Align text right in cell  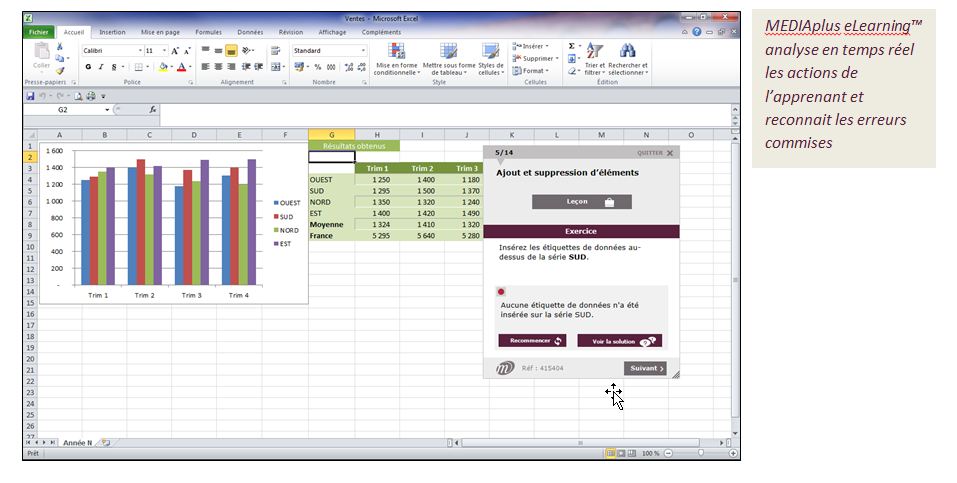coord(231,67)
